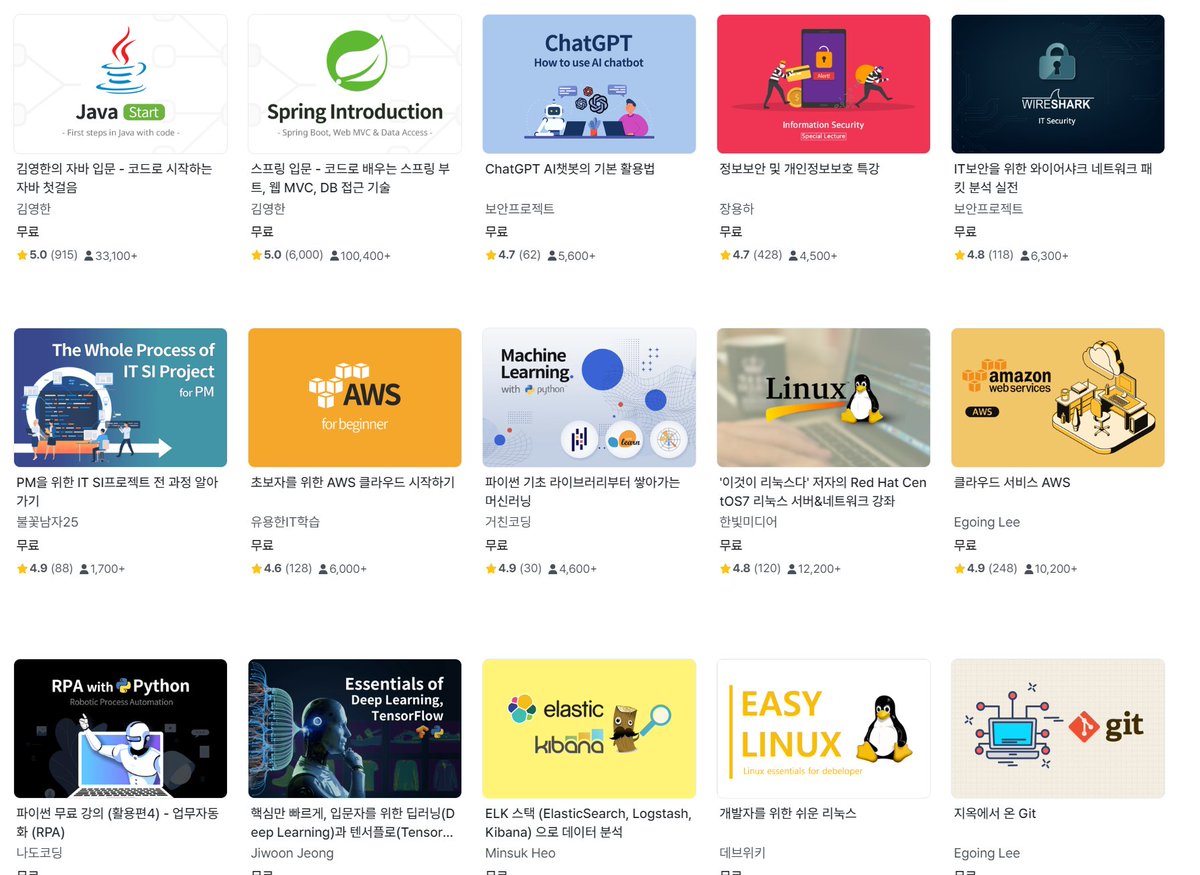Click title 파이썬 기초 라이브러리부터 쌓아가는 머신러닝
This screenshot has width=1200, height=875.
point(582,491)
